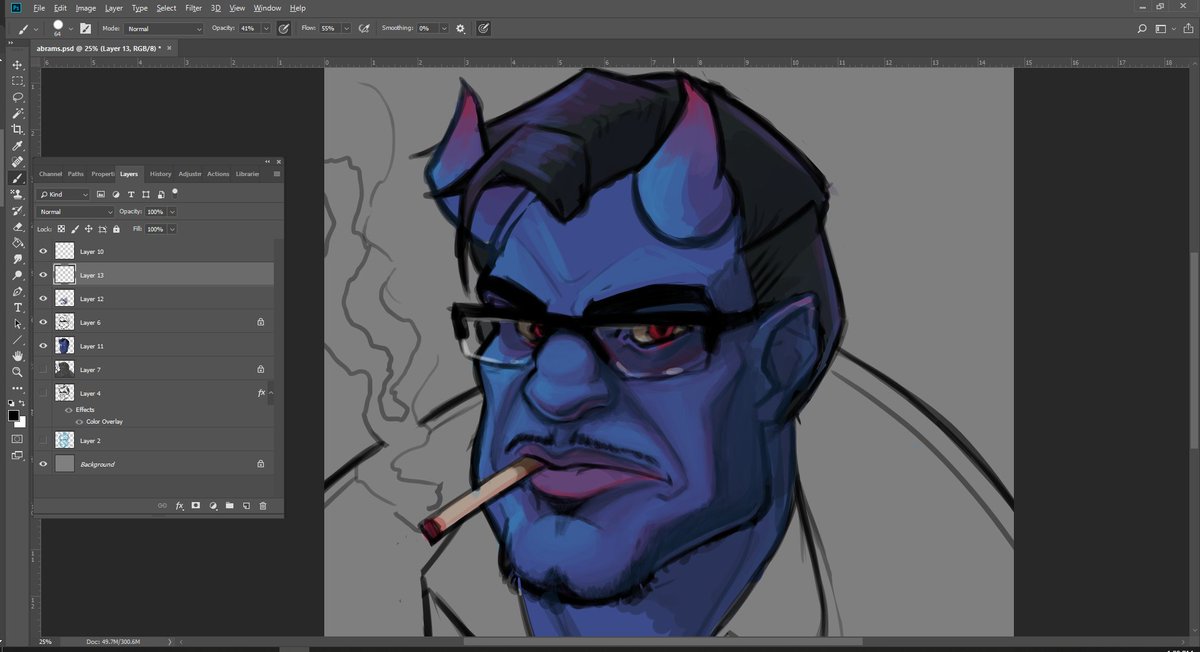
Task: Open the layer Opacity 100% dropdown arrow
Action: 172,212
